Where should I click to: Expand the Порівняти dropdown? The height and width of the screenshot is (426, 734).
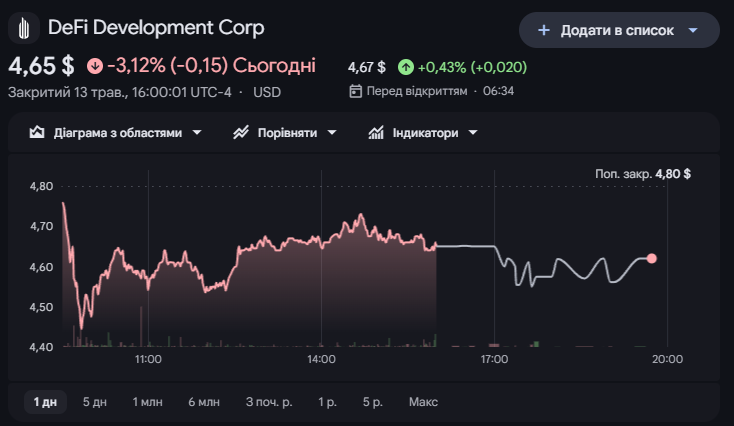click(x=332, y=133)
